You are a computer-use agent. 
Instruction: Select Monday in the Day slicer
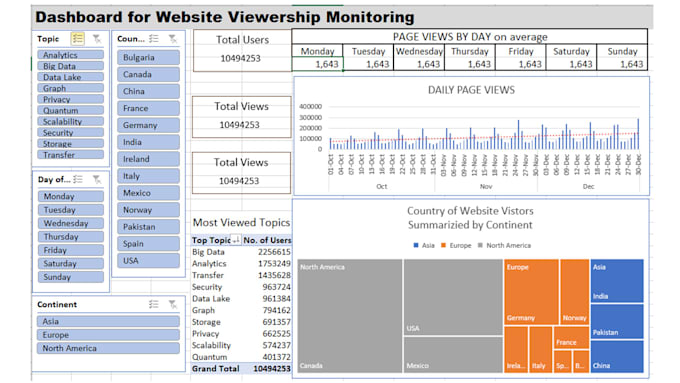pos(71,196)
